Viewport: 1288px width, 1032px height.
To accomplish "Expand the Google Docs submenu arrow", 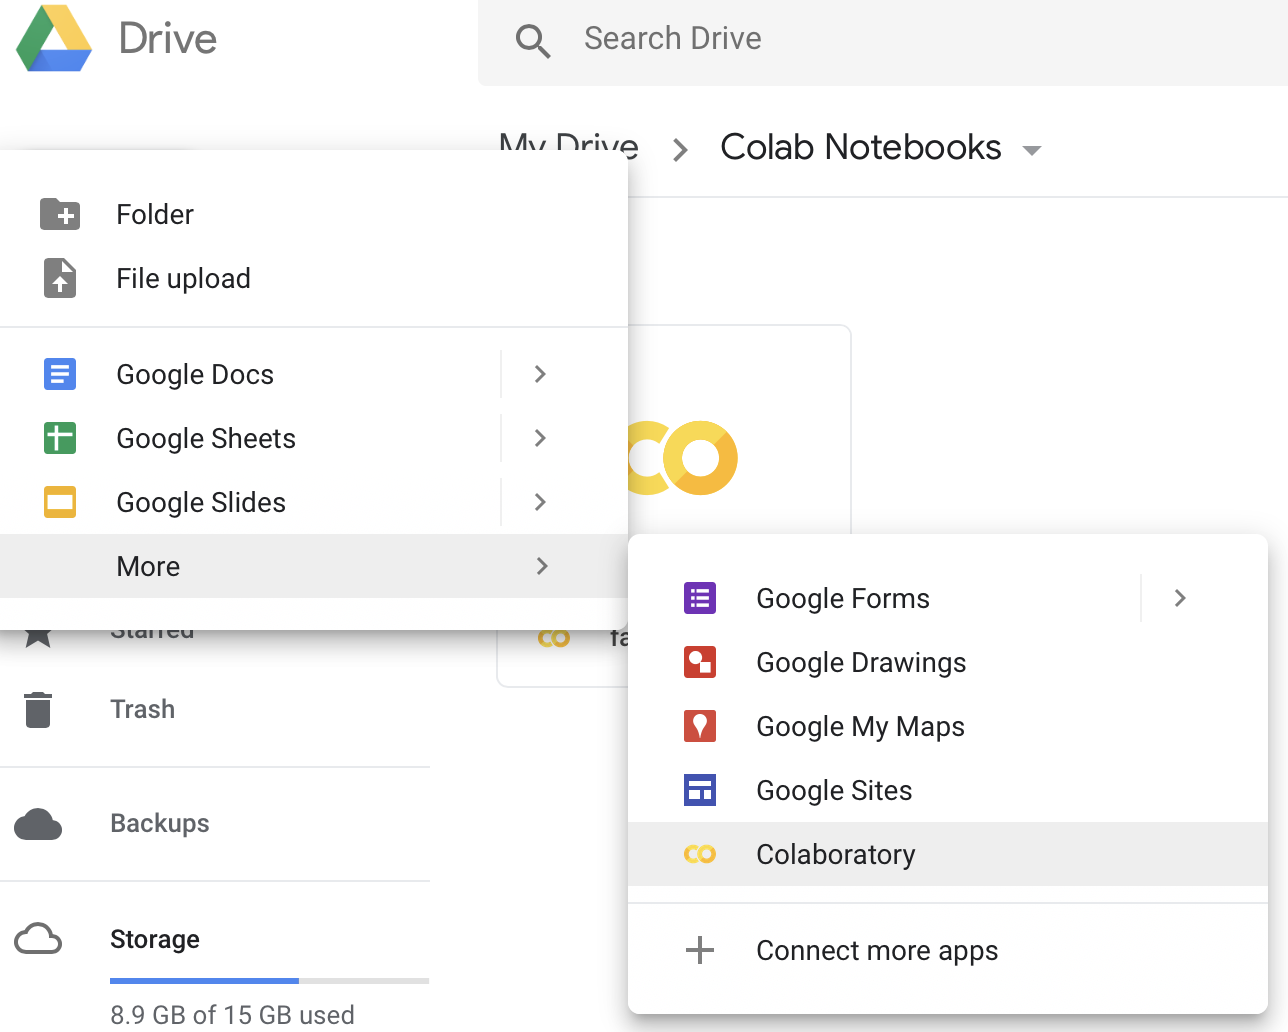I will point(540,374).
